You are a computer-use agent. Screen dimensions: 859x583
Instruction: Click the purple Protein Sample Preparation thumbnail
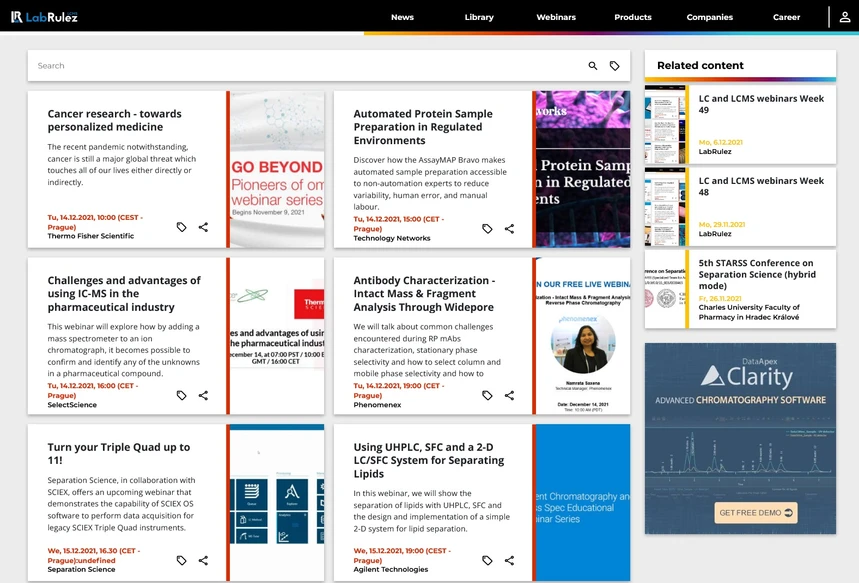point(583,169)
